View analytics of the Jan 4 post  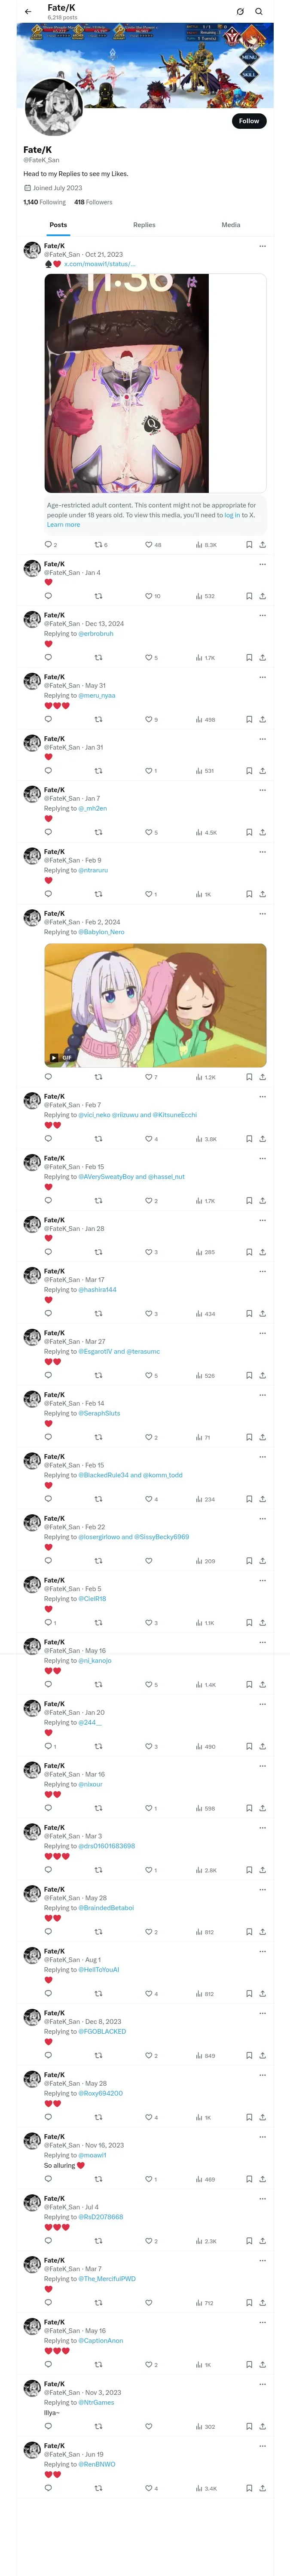click(205, 596)
